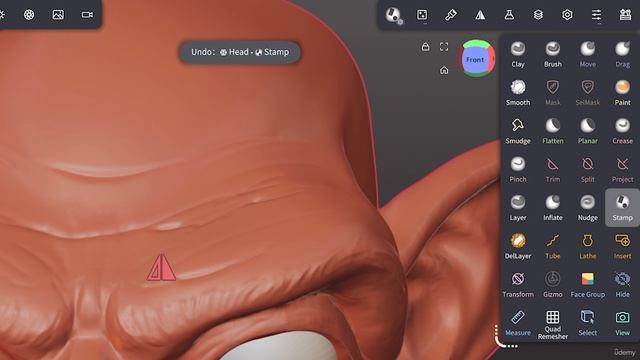This screenshot has height=360, width=640.
Task: Select the View camera tool
Action: (x=622, y=323)
